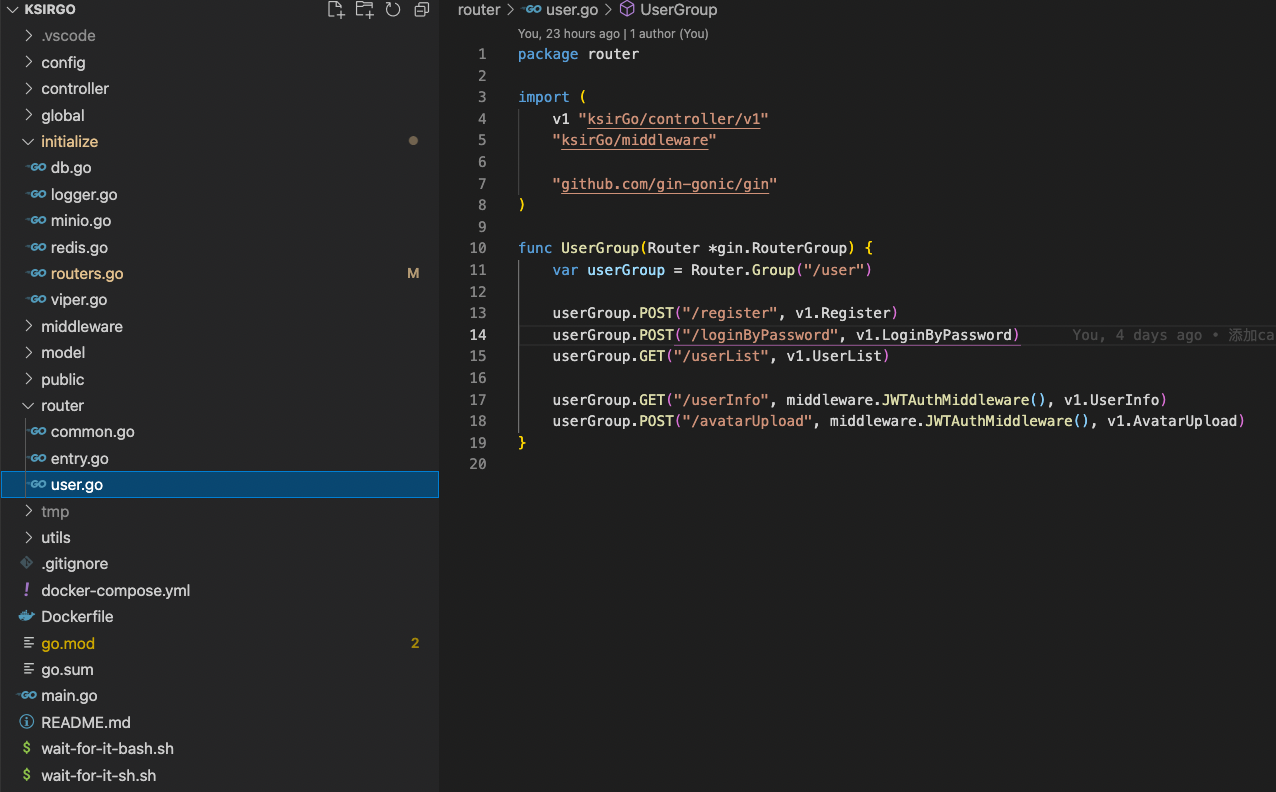Viewport: 1276px width, 792px height.
Task: Click the user.go breadcrumb segment
Action: [x=572, y=9]
